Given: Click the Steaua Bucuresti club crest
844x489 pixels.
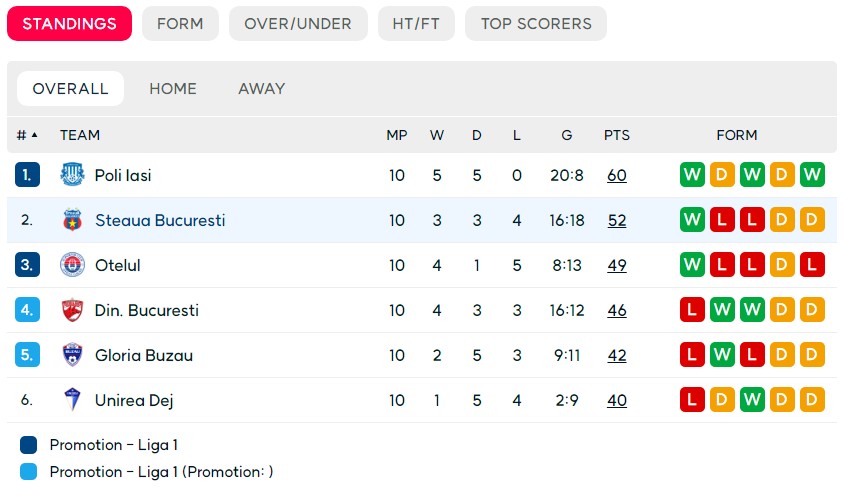Looking at the screenshot, I should tap(72, 220).
